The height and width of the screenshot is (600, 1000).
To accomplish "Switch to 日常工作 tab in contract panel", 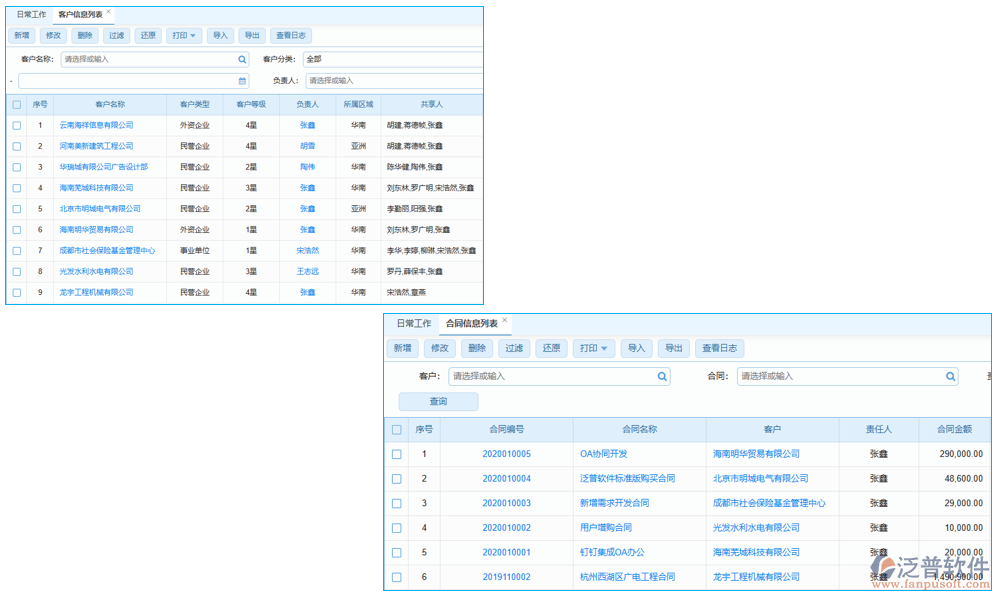I will tap(413, 324).
